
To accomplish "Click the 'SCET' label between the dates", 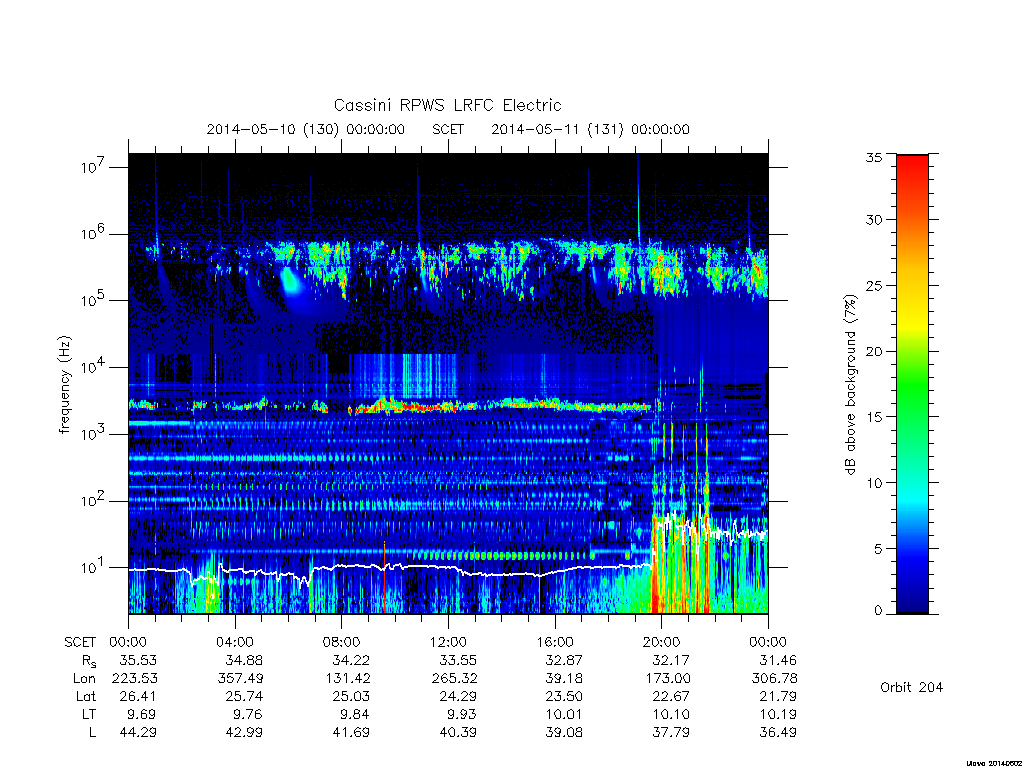I will point(448,129).
